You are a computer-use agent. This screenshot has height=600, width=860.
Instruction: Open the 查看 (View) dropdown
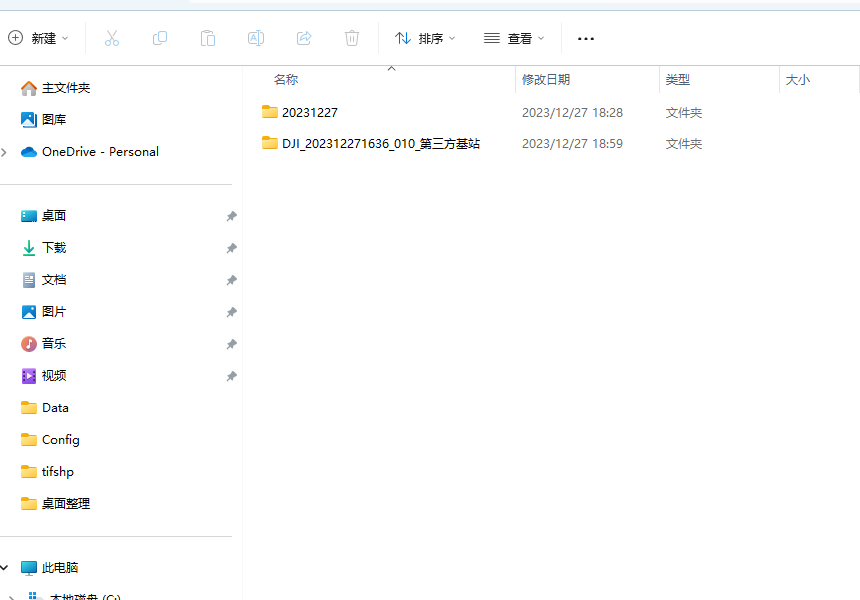(514, 38)
